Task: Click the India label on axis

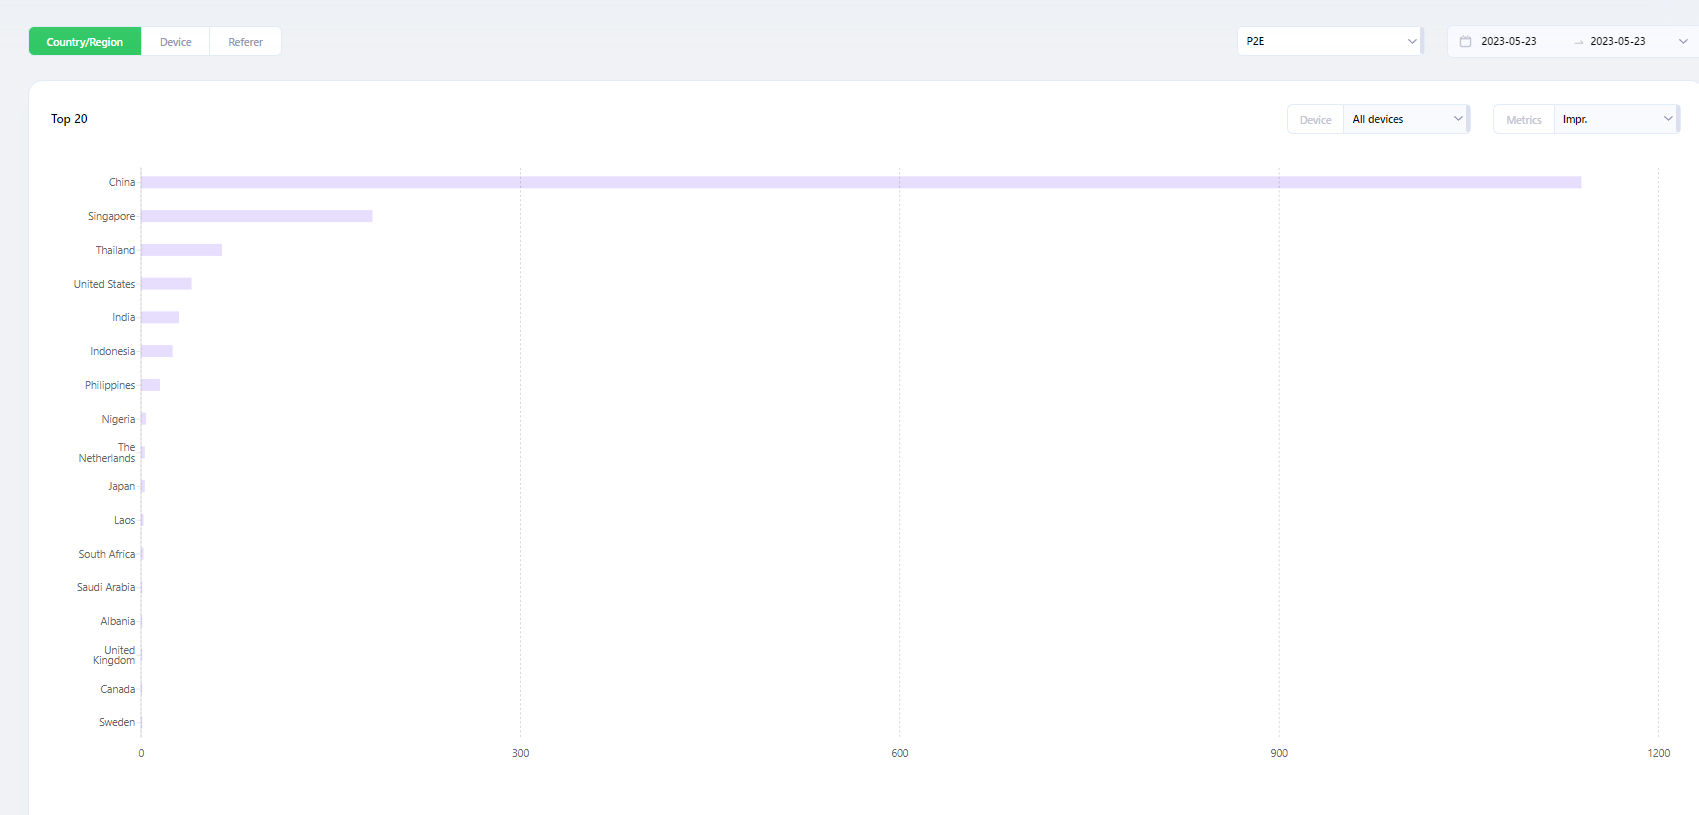Action: coord(123,318)
